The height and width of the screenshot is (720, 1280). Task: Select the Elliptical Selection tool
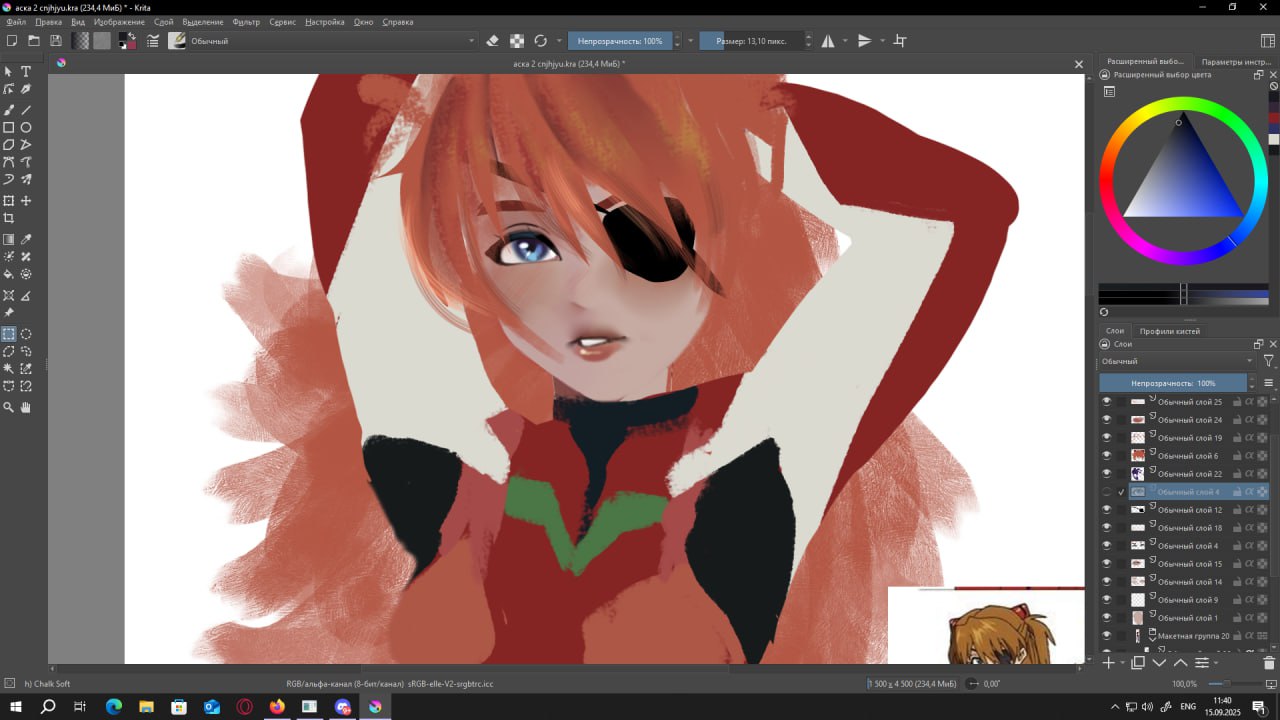click(x=26, y=334)
